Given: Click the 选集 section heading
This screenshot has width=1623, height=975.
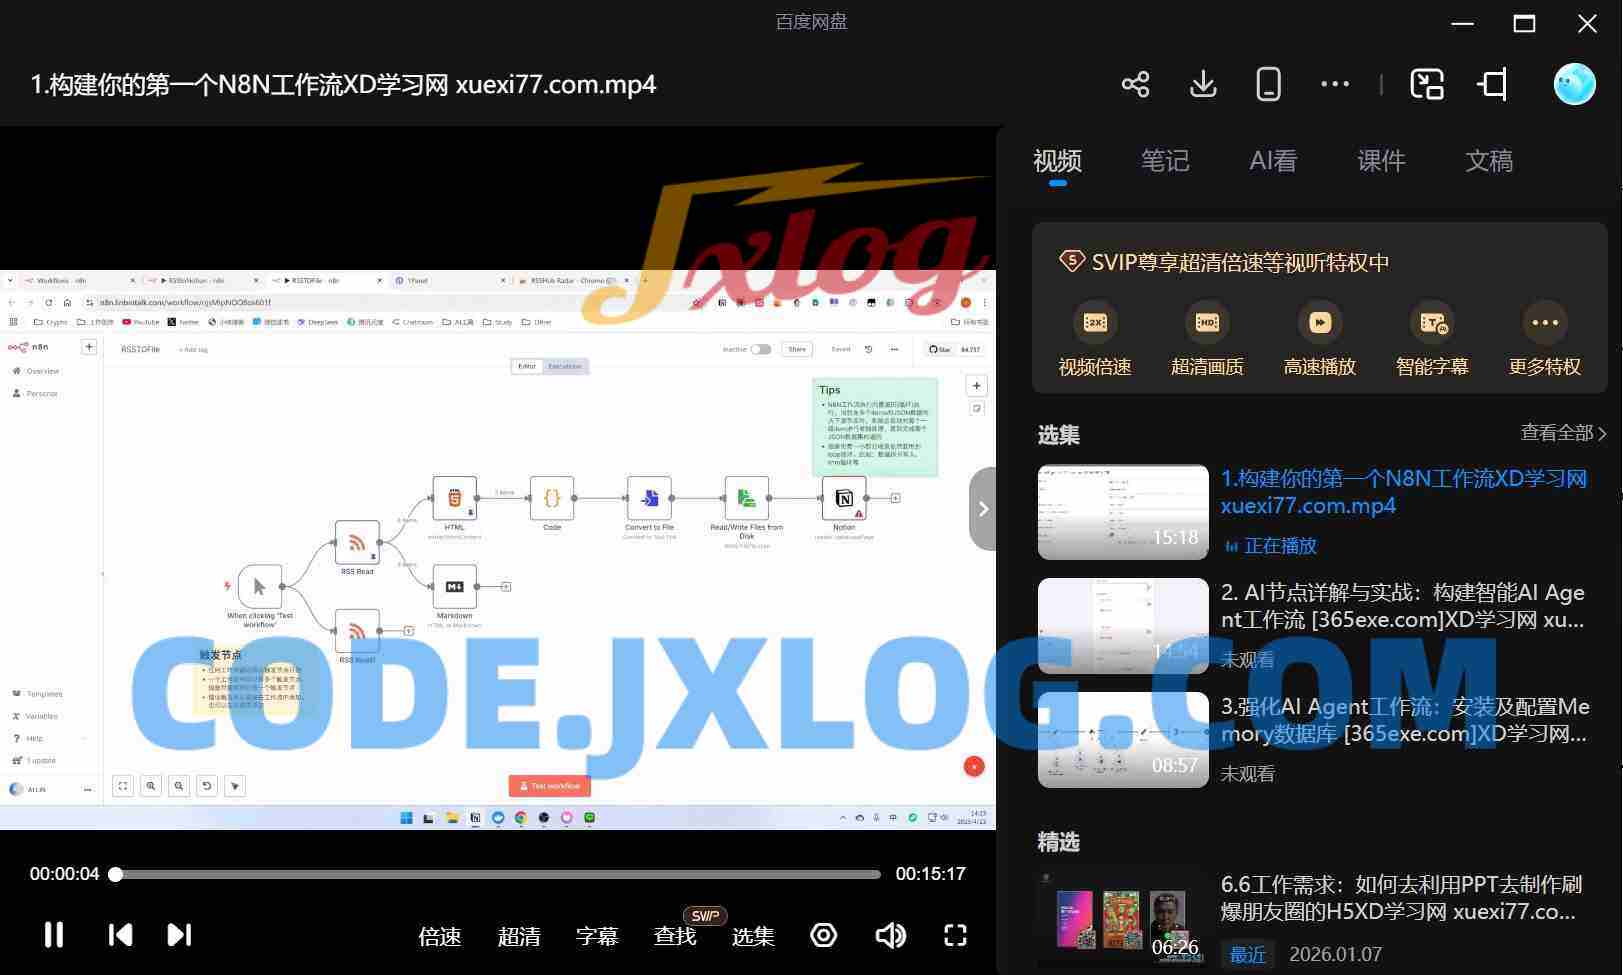Looking at the screenshot, I should pyautogui.click(x=1059, y=435).
